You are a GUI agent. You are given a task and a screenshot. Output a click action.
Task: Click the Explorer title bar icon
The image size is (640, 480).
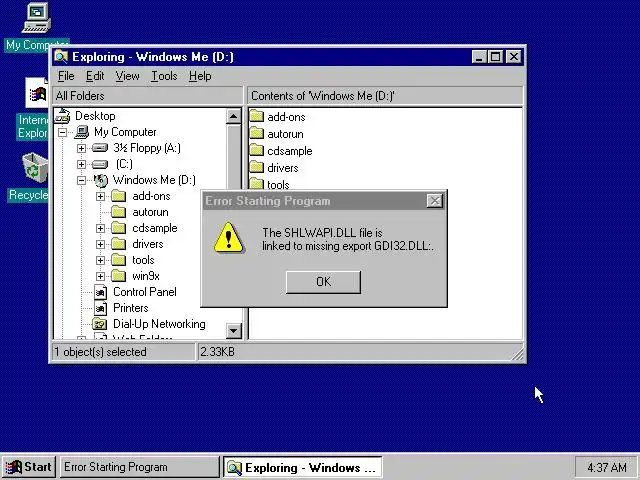tap(61, 57)
